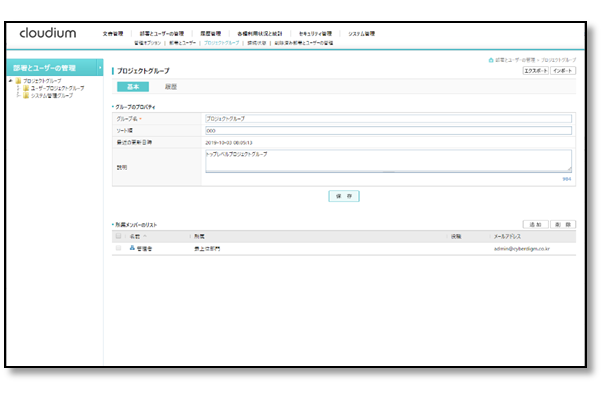The image size is (604, 402).
Task: Click the home icon in the breadcrumb
Action: (491, 61)
